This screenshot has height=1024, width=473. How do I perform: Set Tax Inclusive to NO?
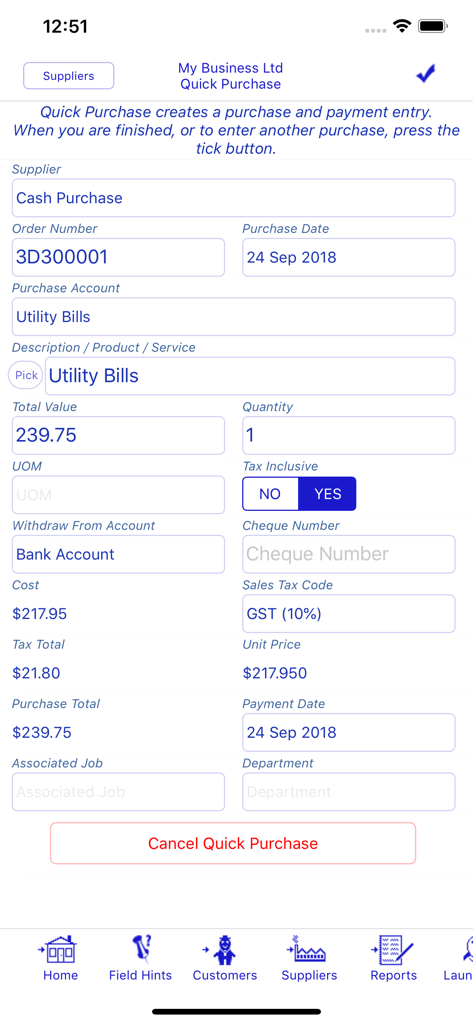(x=270, y=494)
